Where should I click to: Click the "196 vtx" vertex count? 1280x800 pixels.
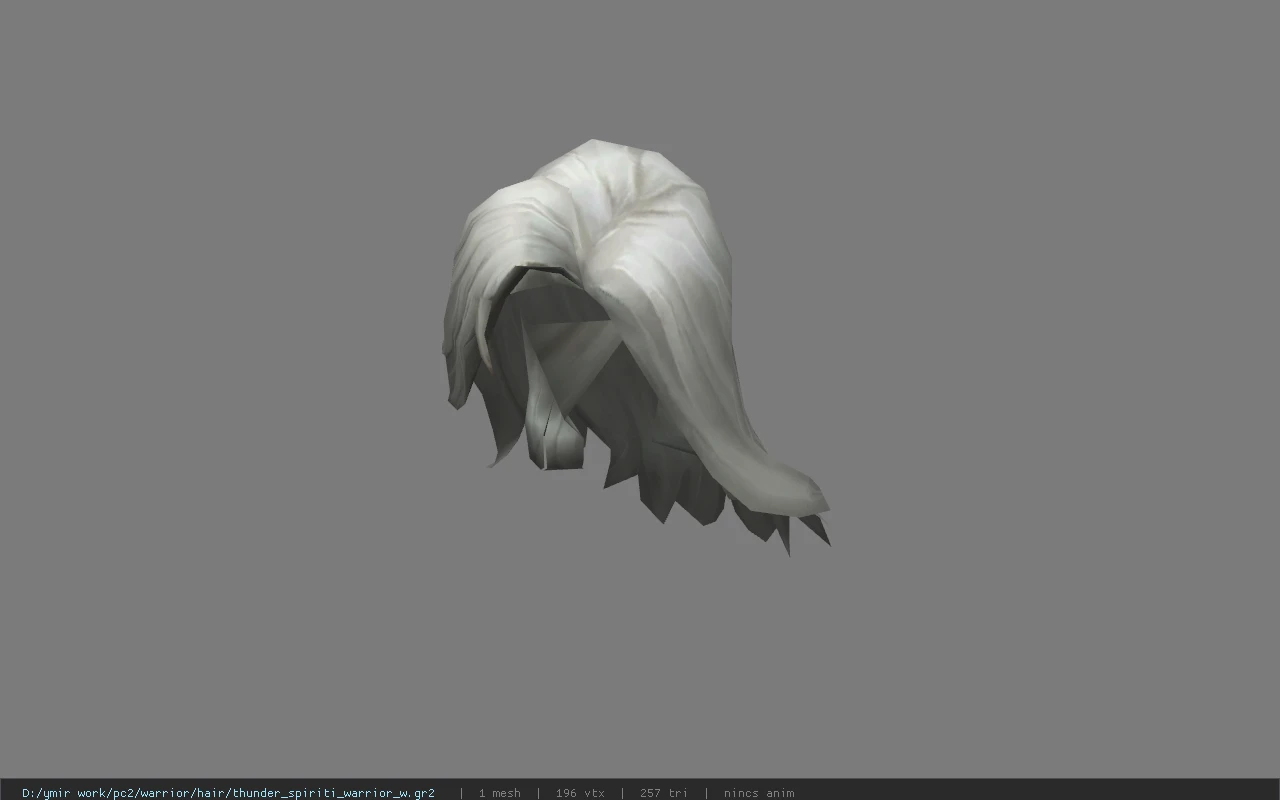pyautogui.click(x=580, y=793)
